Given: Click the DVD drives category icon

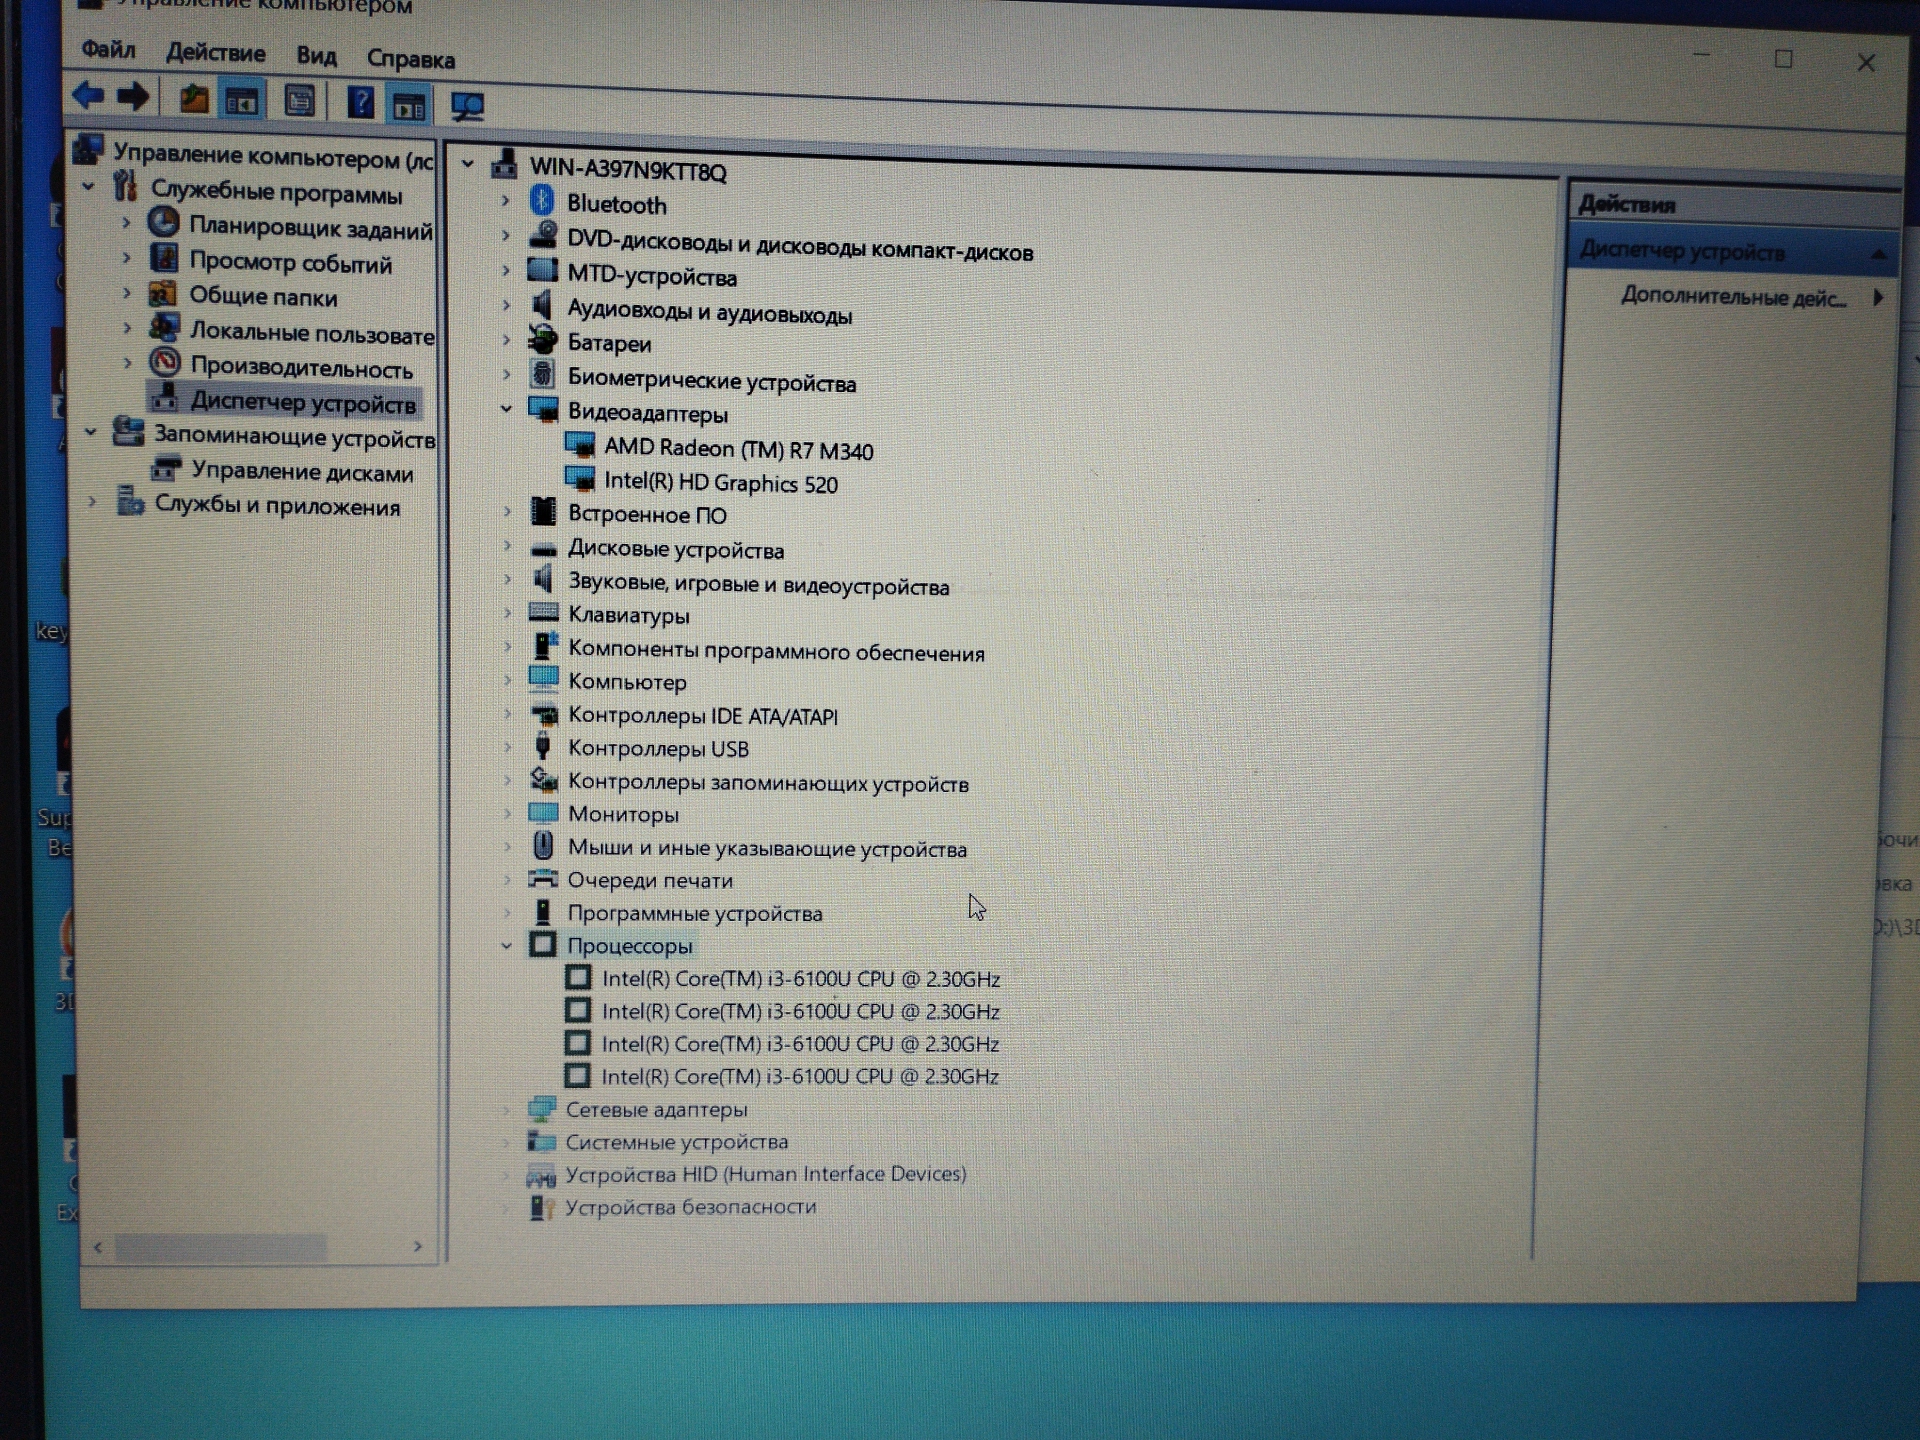Looking at the screenshot, I should click(x=543, y=235).
